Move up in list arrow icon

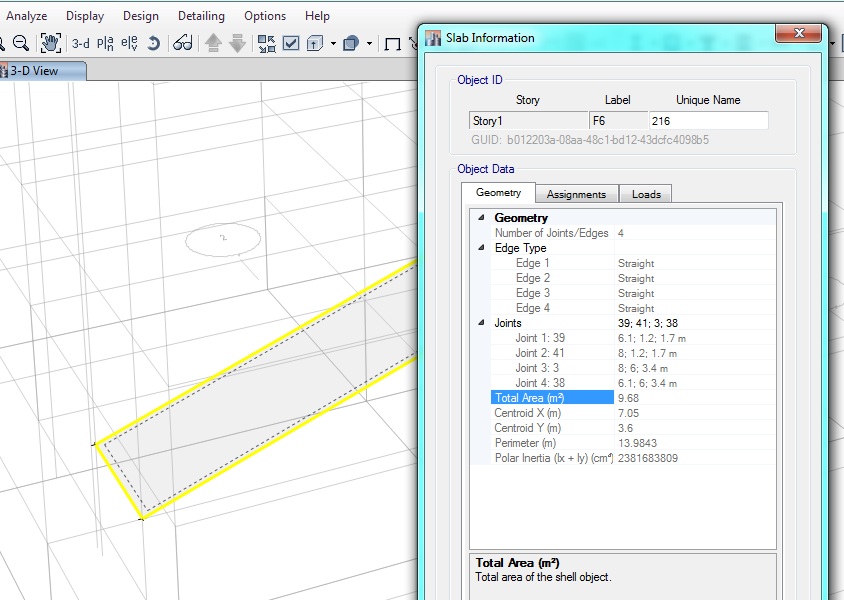(x=214, y=43)
